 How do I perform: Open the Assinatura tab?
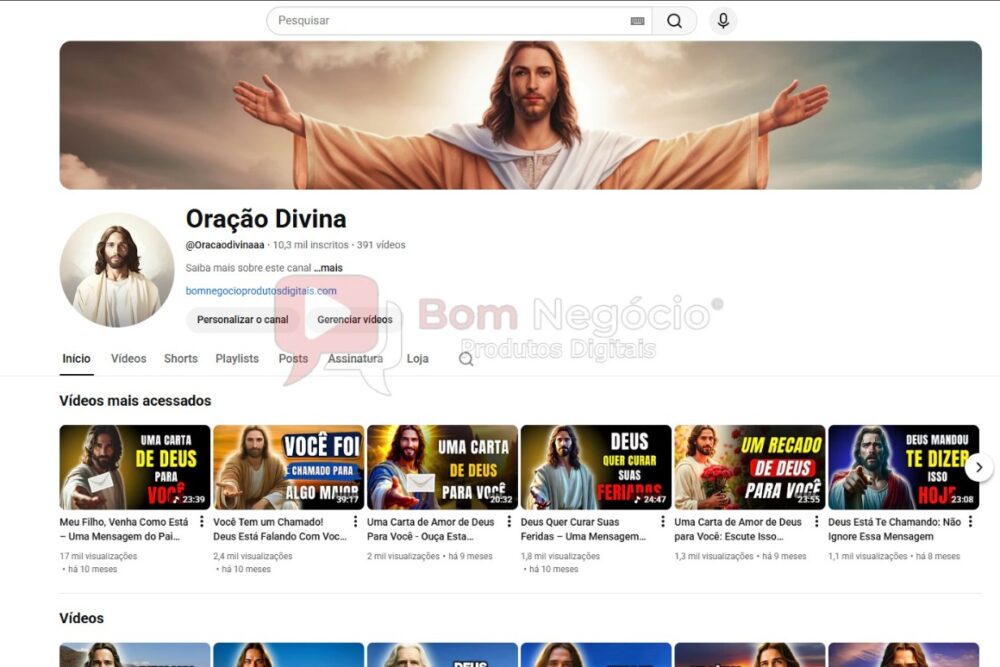pyautogui.click(x=356, y=358)
